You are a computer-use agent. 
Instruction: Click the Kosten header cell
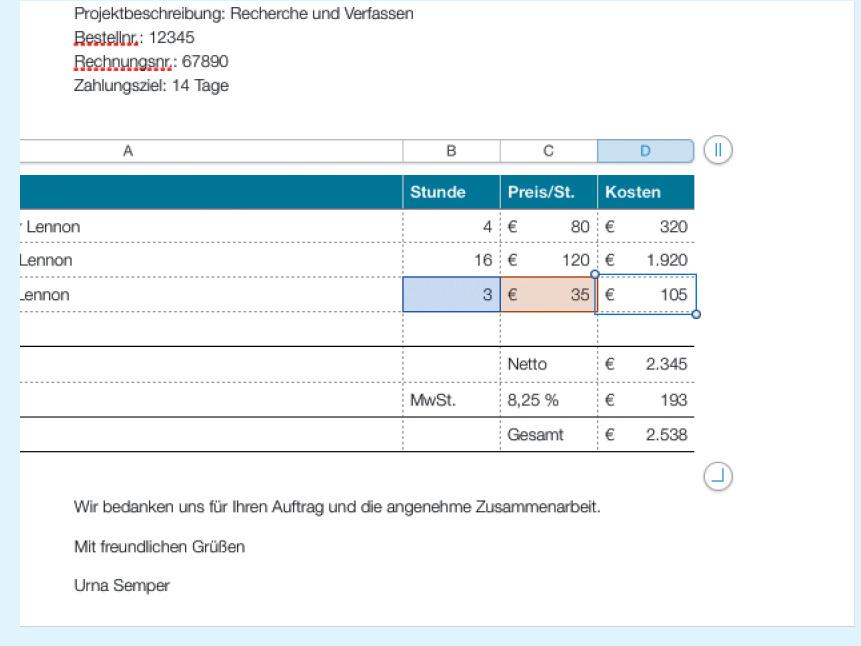646,192
